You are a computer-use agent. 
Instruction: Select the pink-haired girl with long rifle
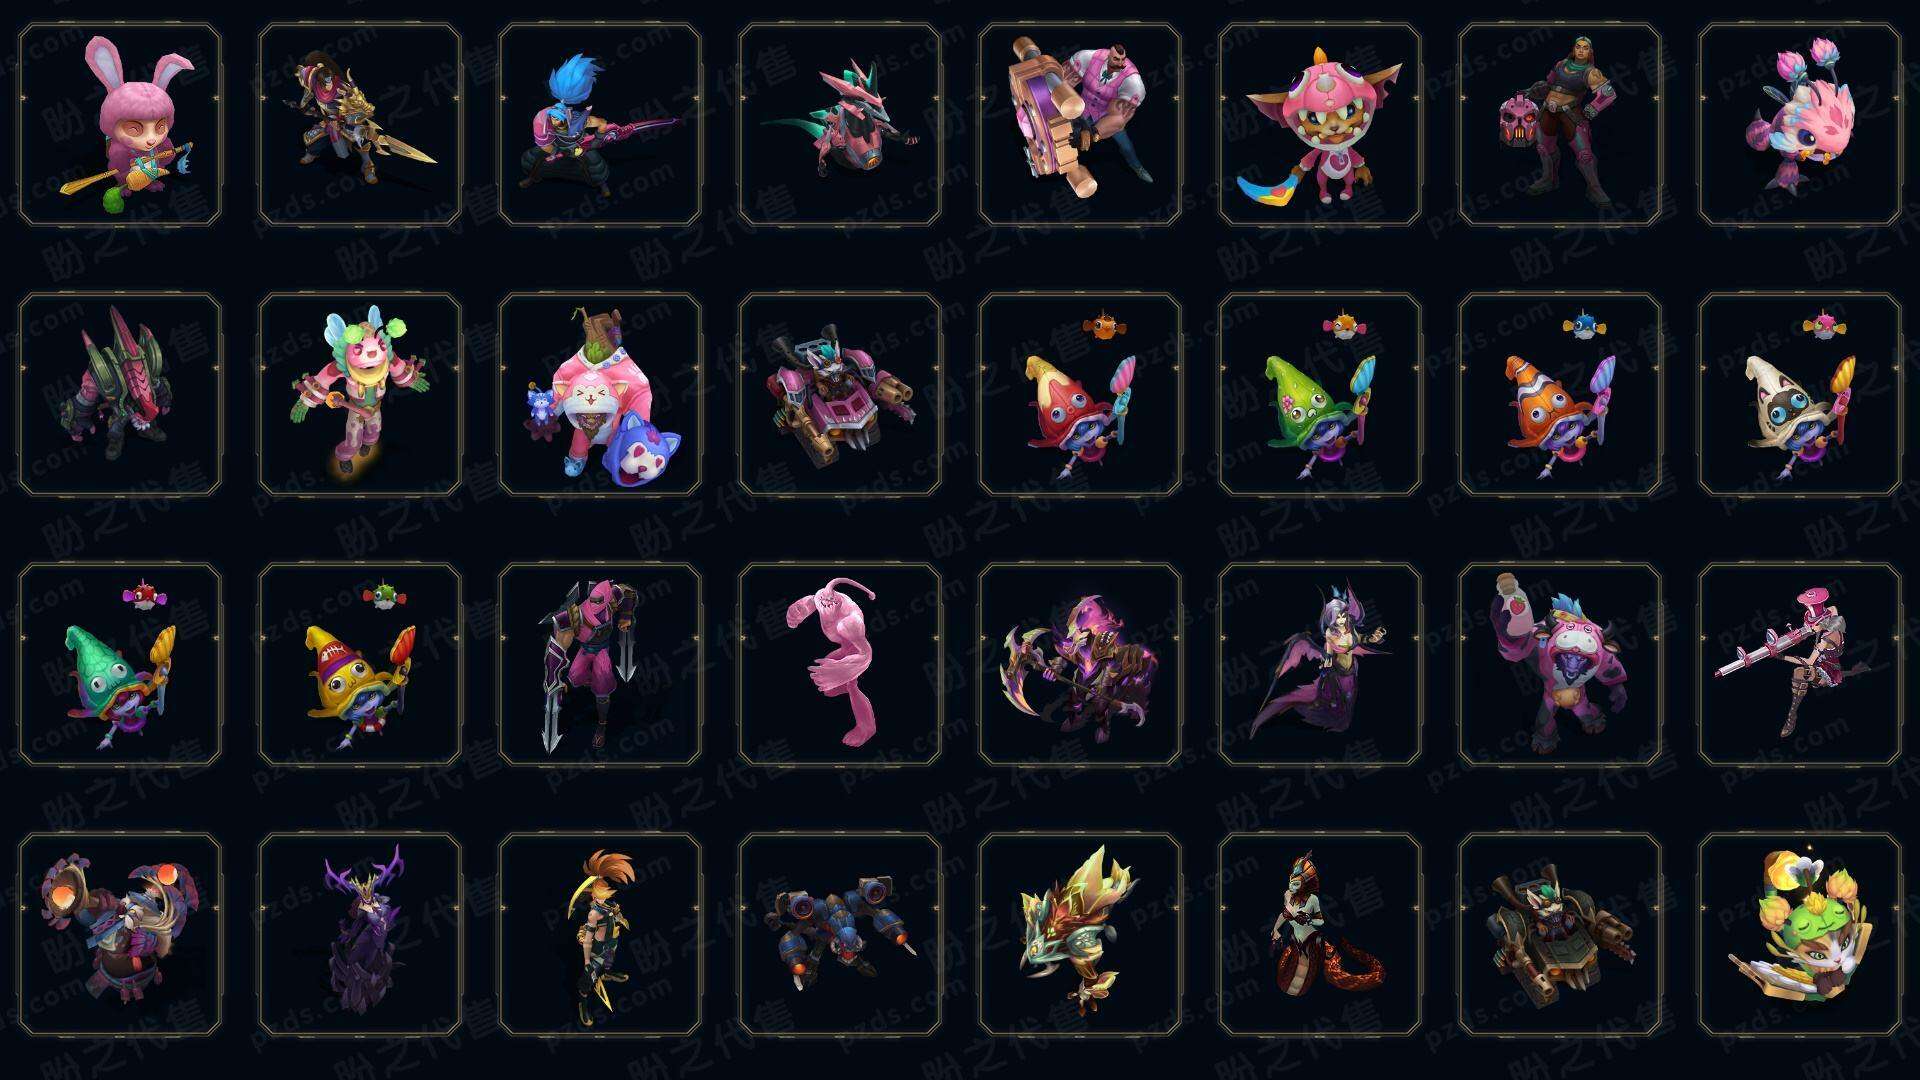[x=1800, y=664]
